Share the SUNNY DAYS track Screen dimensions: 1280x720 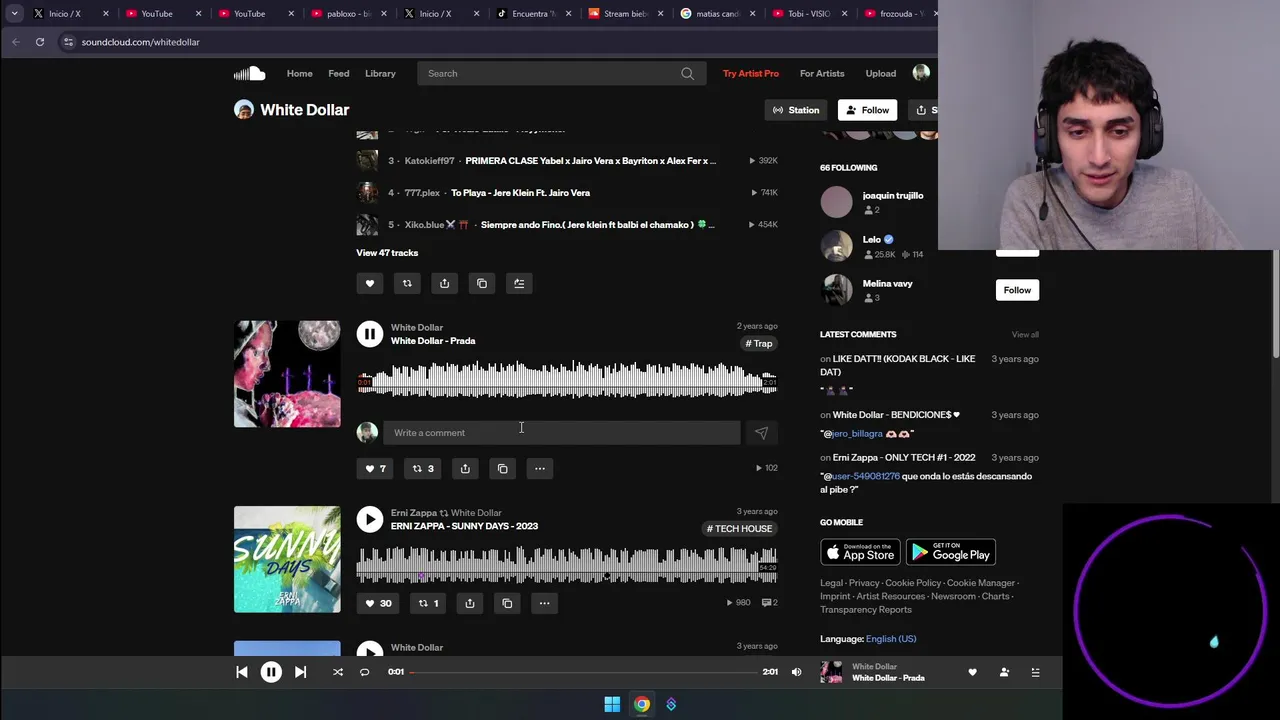click(x=470, y=603)
